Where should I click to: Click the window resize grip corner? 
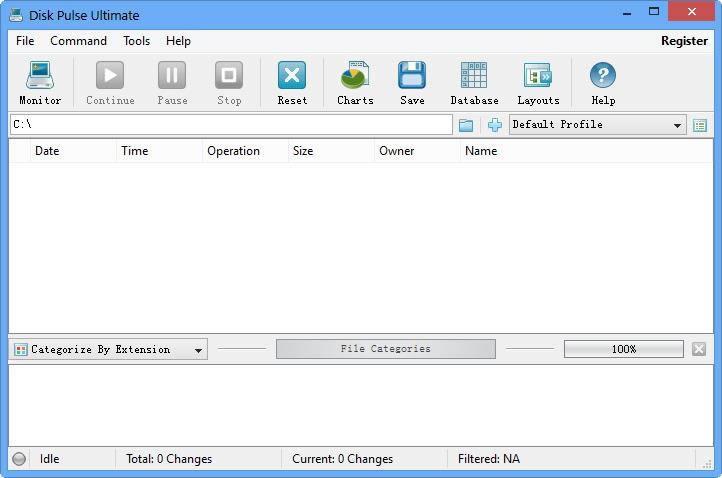click(x=707, y=464)
